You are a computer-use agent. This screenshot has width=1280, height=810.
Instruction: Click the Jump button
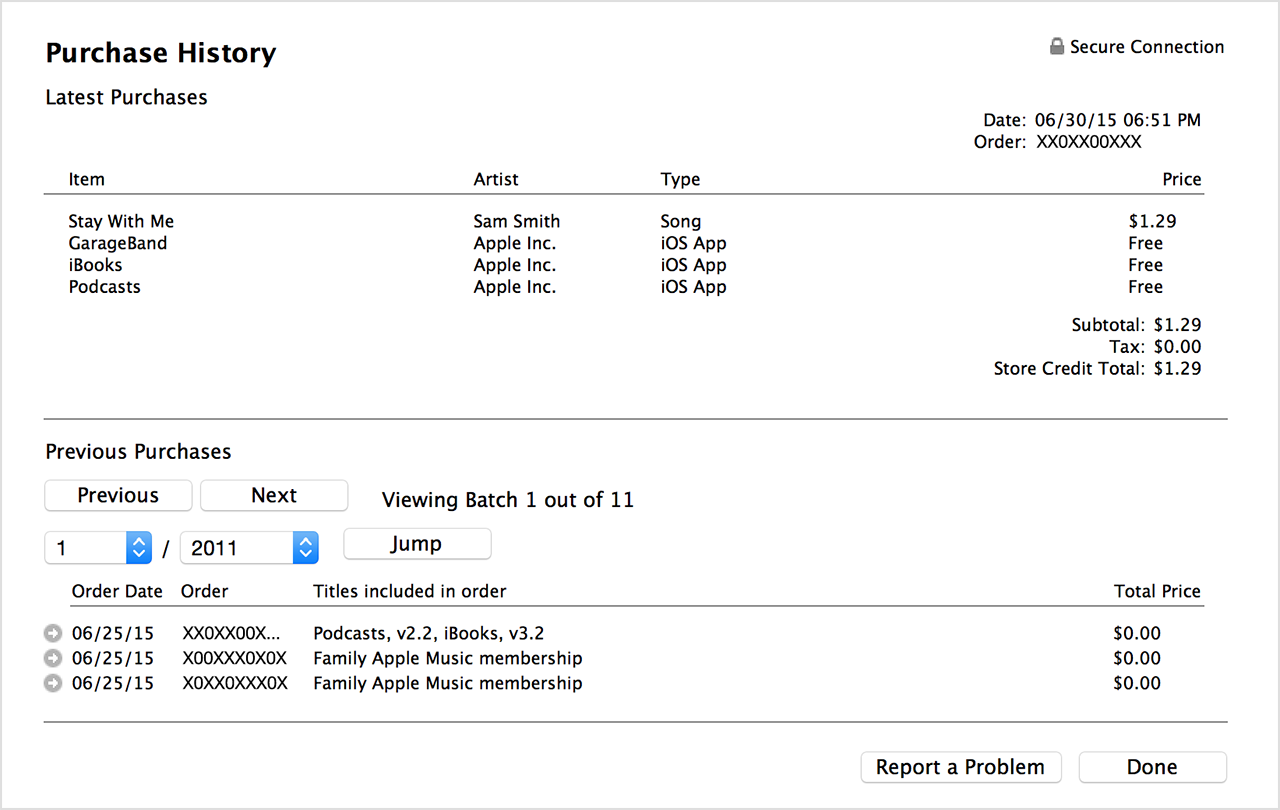click(417, 544)
